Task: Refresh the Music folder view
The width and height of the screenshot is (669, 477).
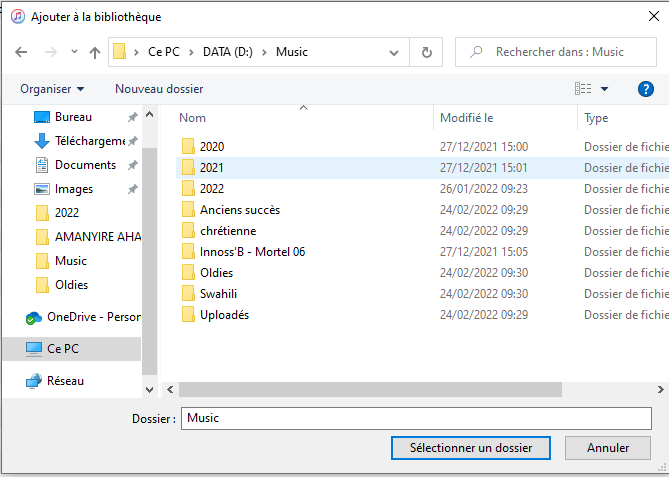Action: [x=426, y=52]
